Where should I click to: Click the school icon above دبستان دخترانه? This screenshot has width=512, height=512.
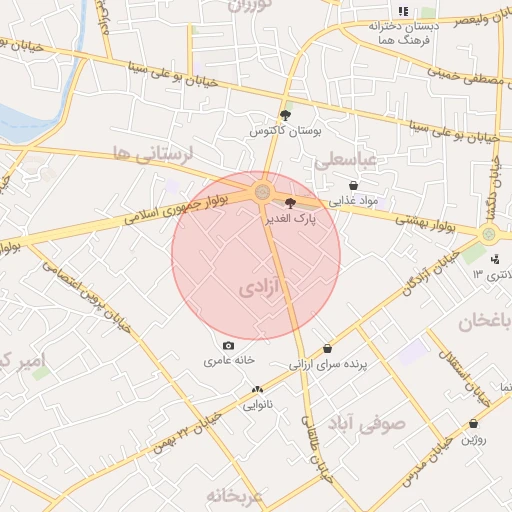click(404, 12)
